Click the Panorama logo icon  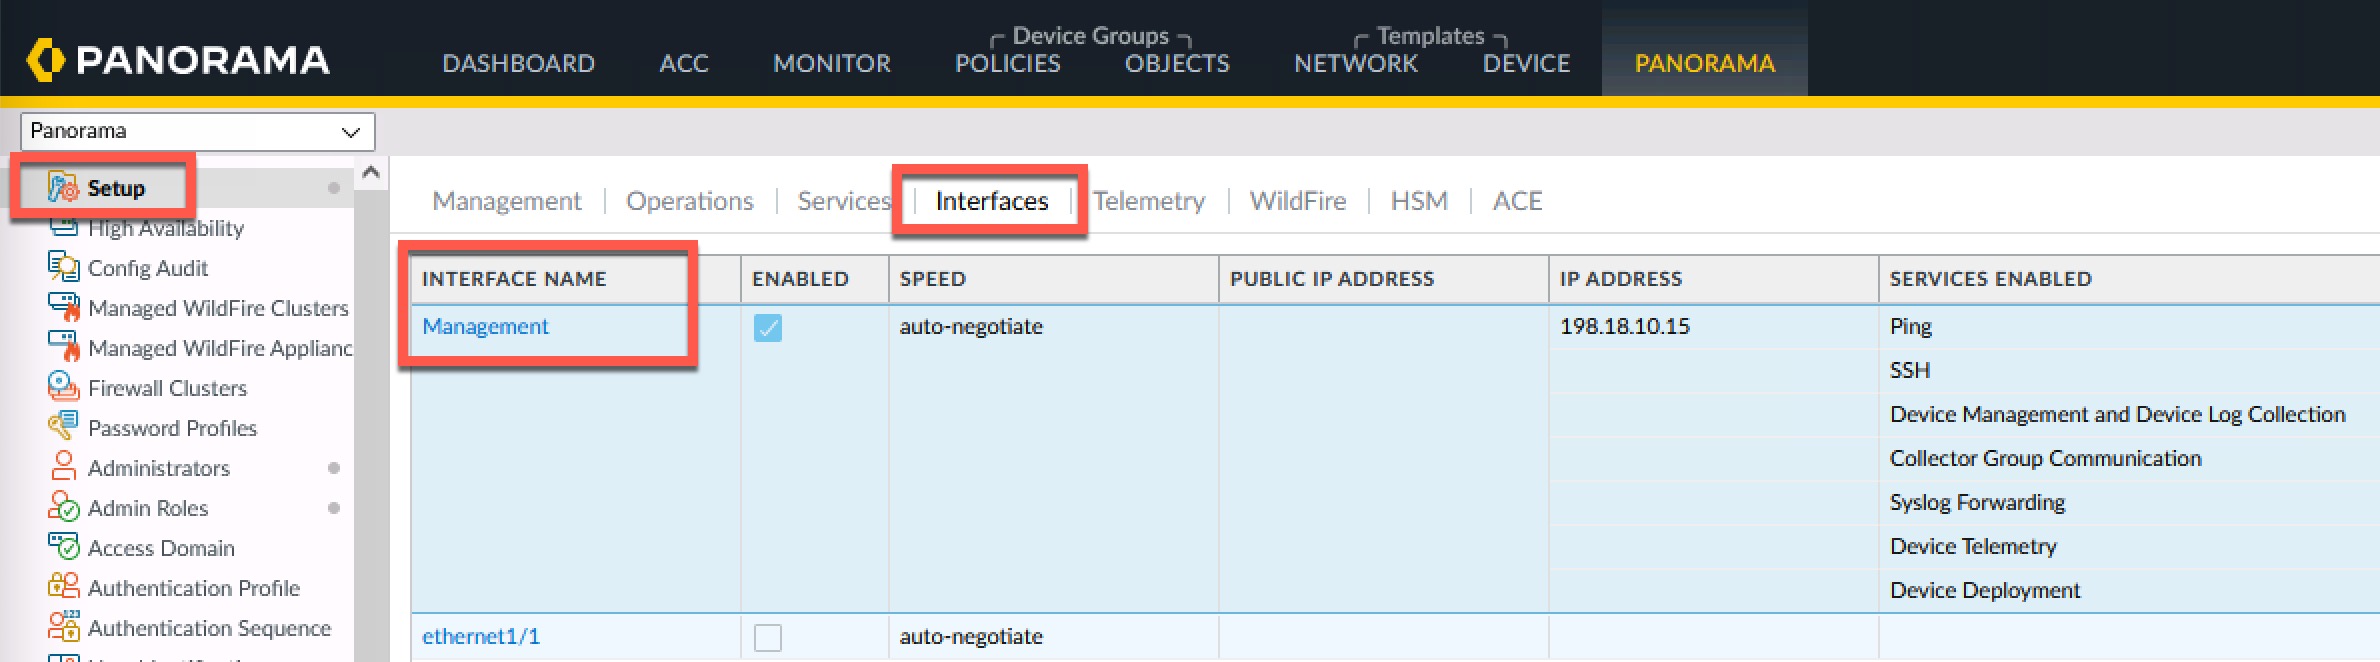46,60
